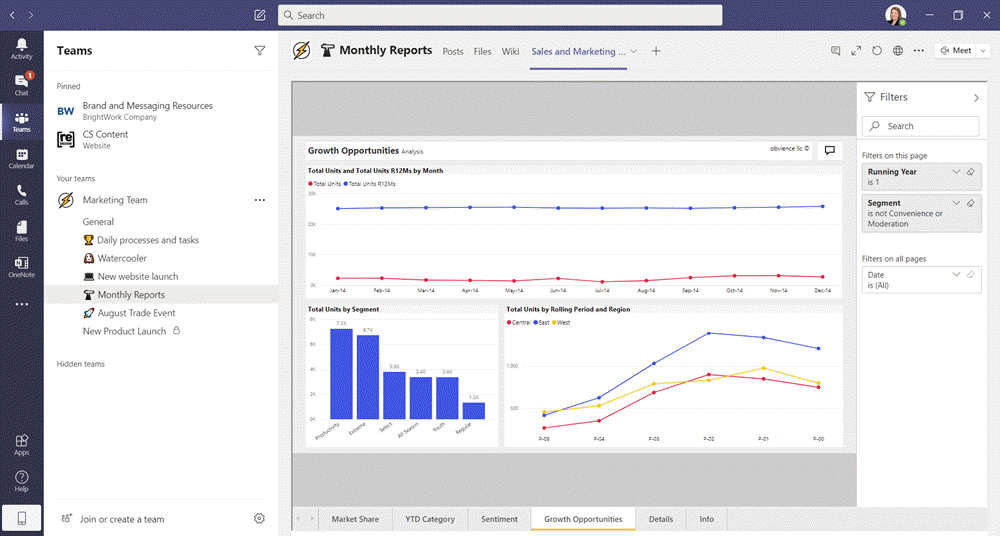1000x536 pixels.
Task: Clear the Segment filter eraser
Action: pyautogui.click(x=971, y=203)
